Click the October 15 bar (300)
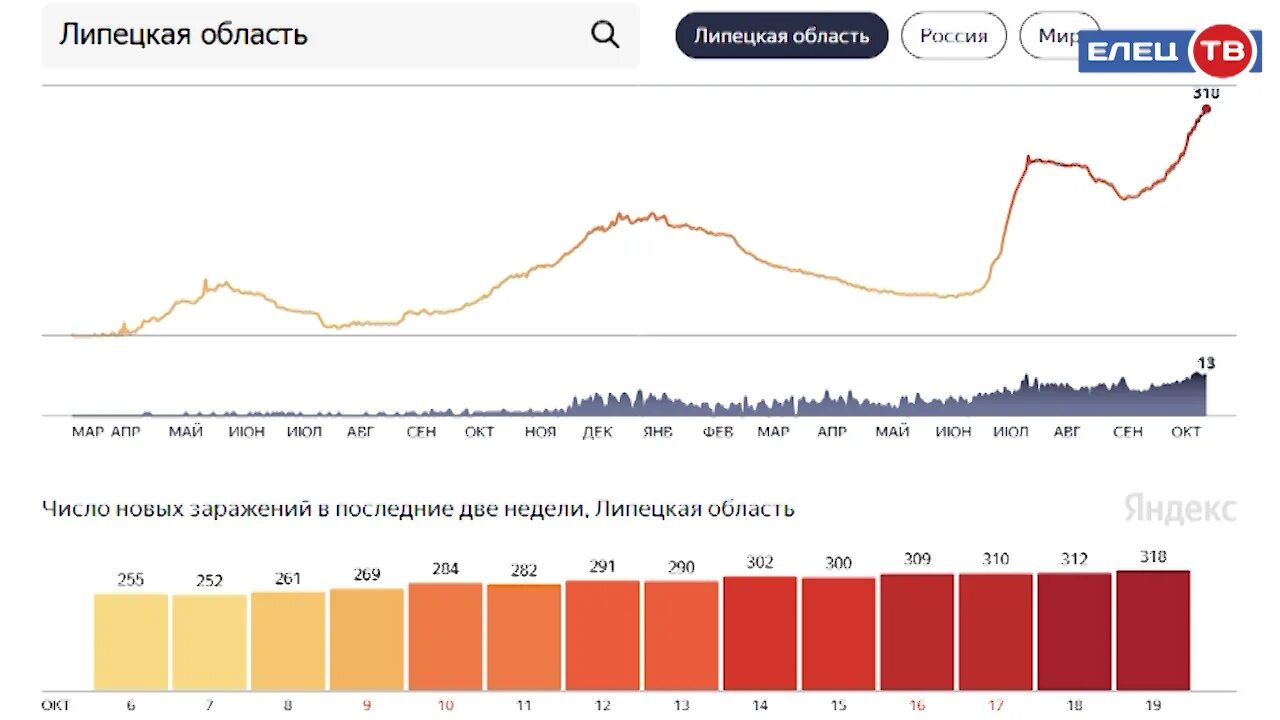 (x=838, y=634)
